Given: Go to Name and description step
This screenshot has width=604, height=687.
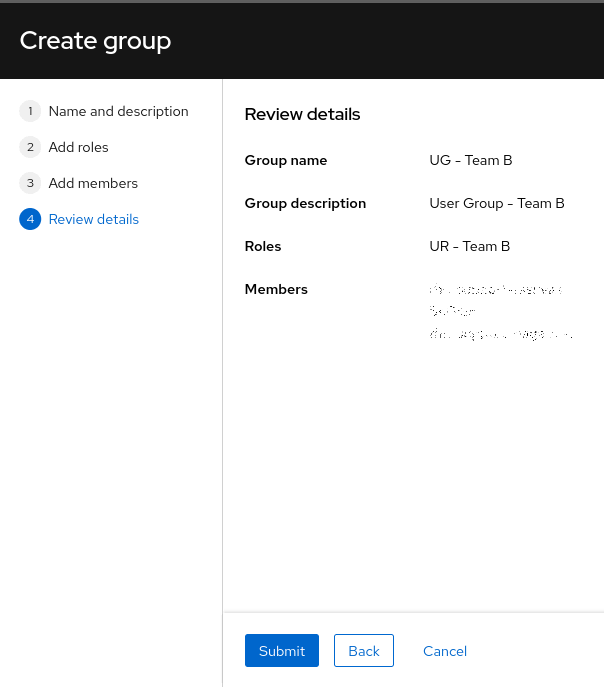Looking at the screenshot, I should [x=118, y=111].
